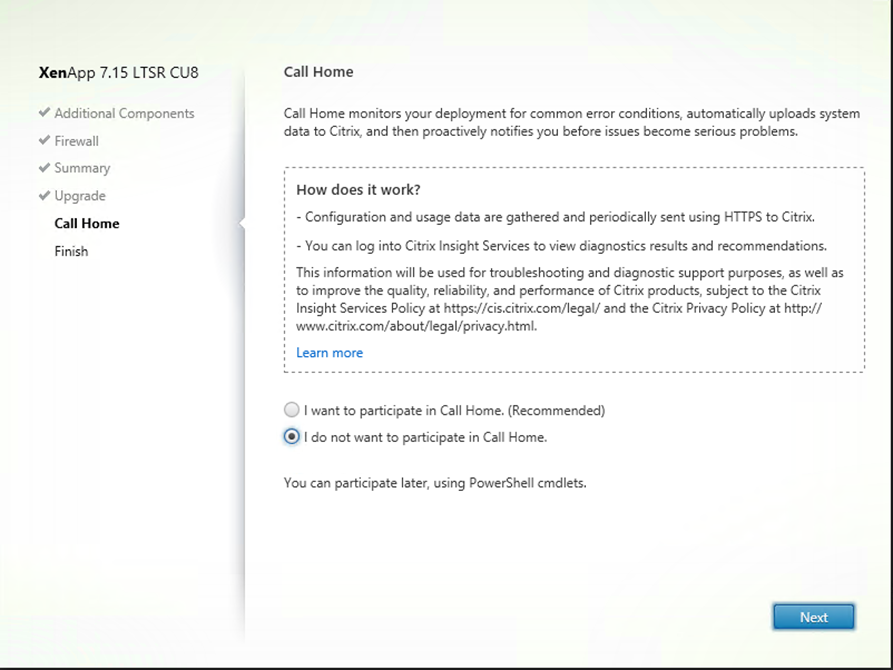Screen dimensions: 893x670
Task: Go to the Upgrade step
Action: (x=80, y=196)
